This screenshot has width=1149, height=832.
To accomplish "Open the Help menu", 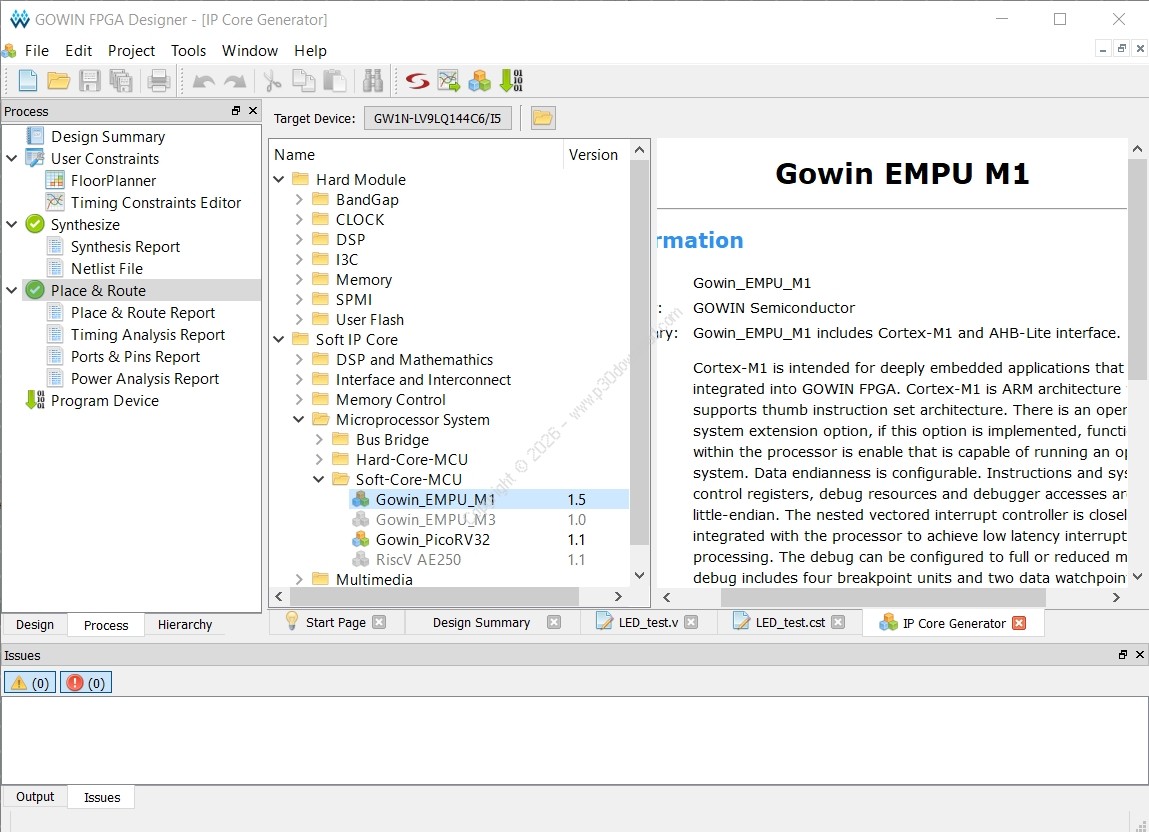I will pyautogui.click(x=311, y=51).
